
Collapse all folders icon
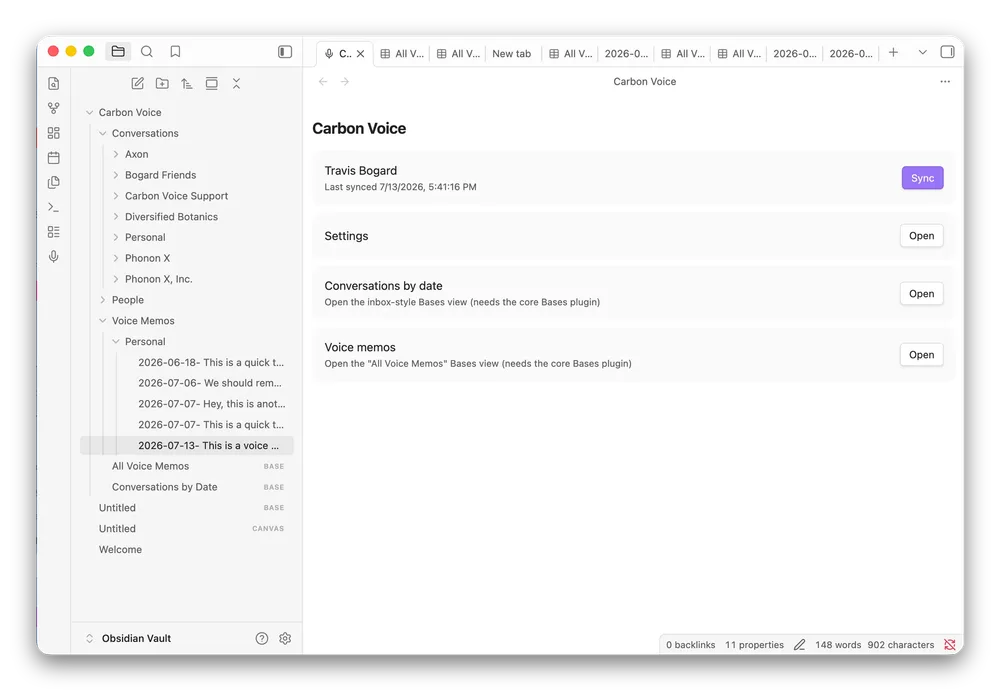(237, 84)
